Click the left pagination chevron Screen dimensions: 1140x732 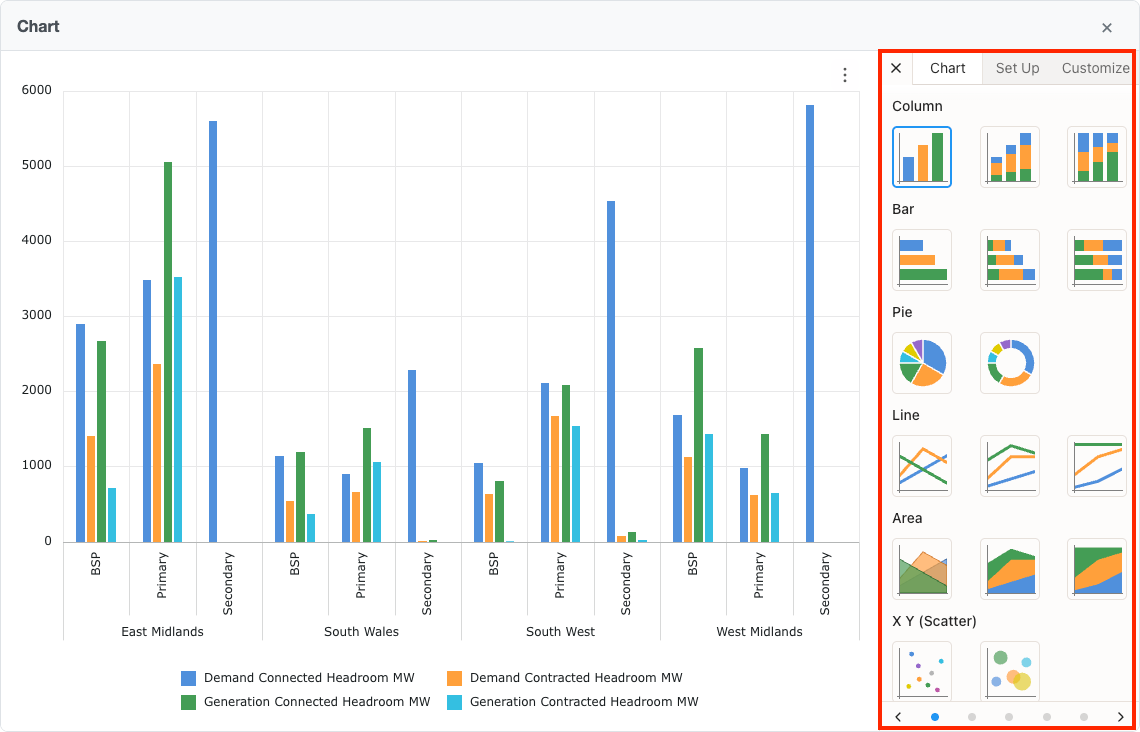click(x=898, y=716)
